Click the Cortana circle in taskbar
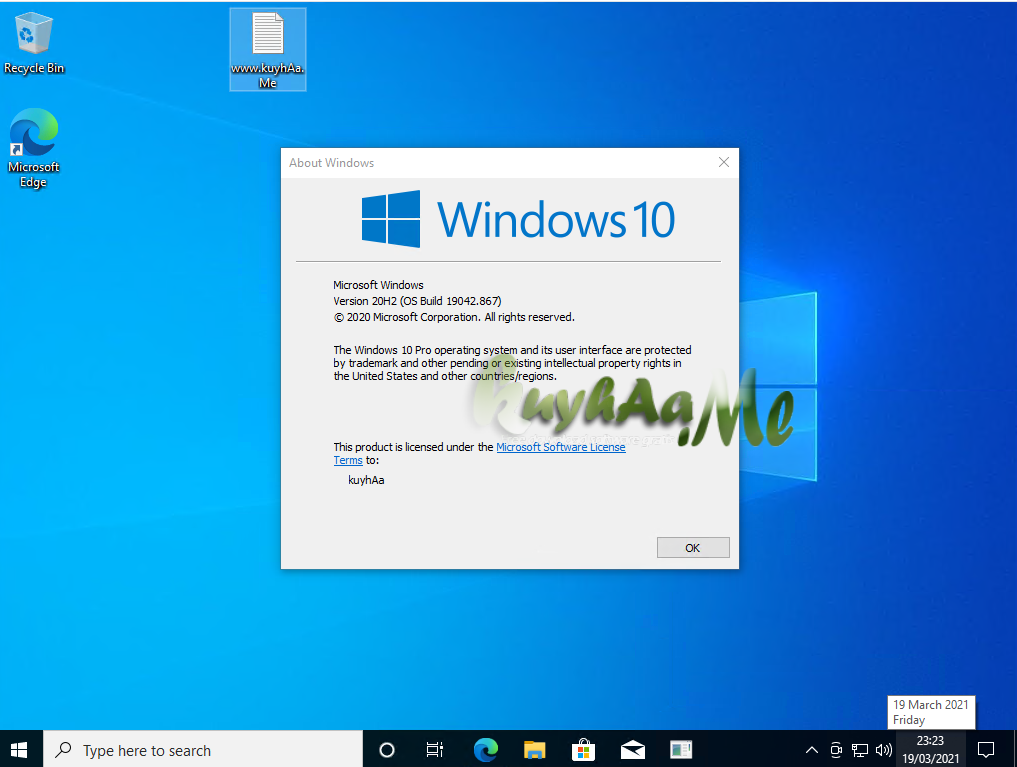The width and height of the screenshot is (1017, 767). [387, 749]
